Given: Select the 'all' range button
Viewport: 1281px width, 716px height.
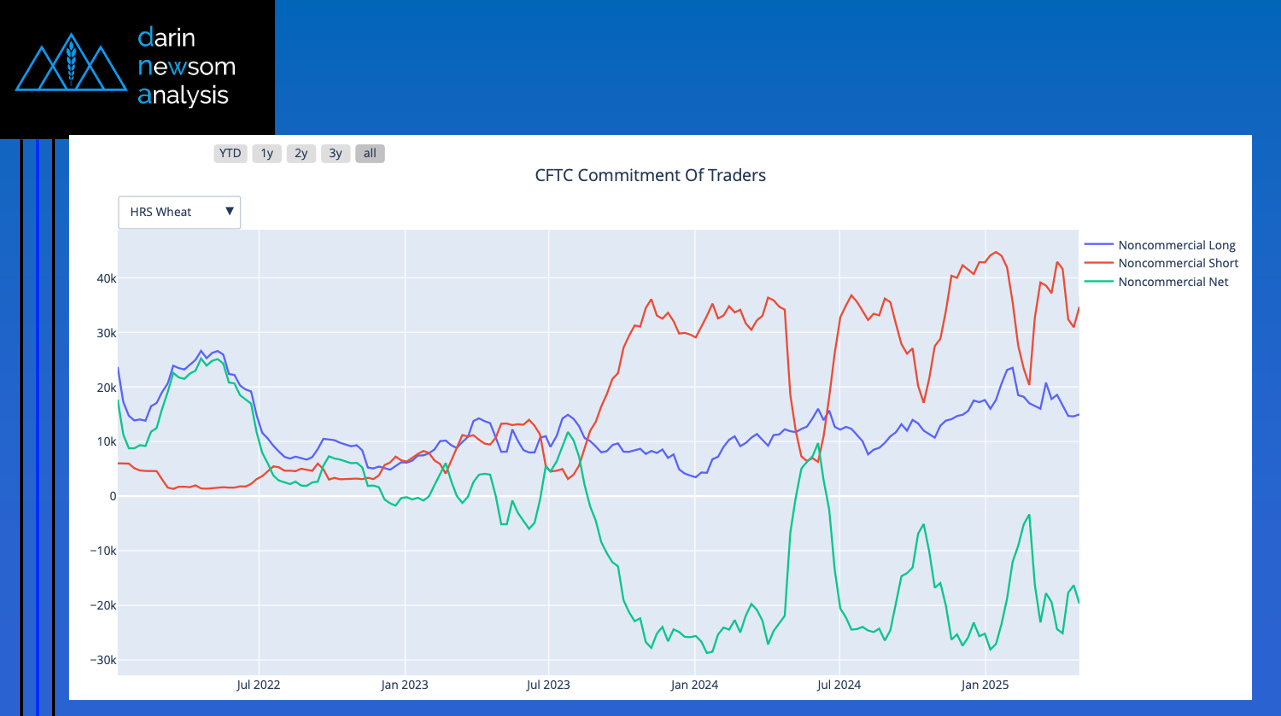Looking at the screenshot, I should pos(370,153).
